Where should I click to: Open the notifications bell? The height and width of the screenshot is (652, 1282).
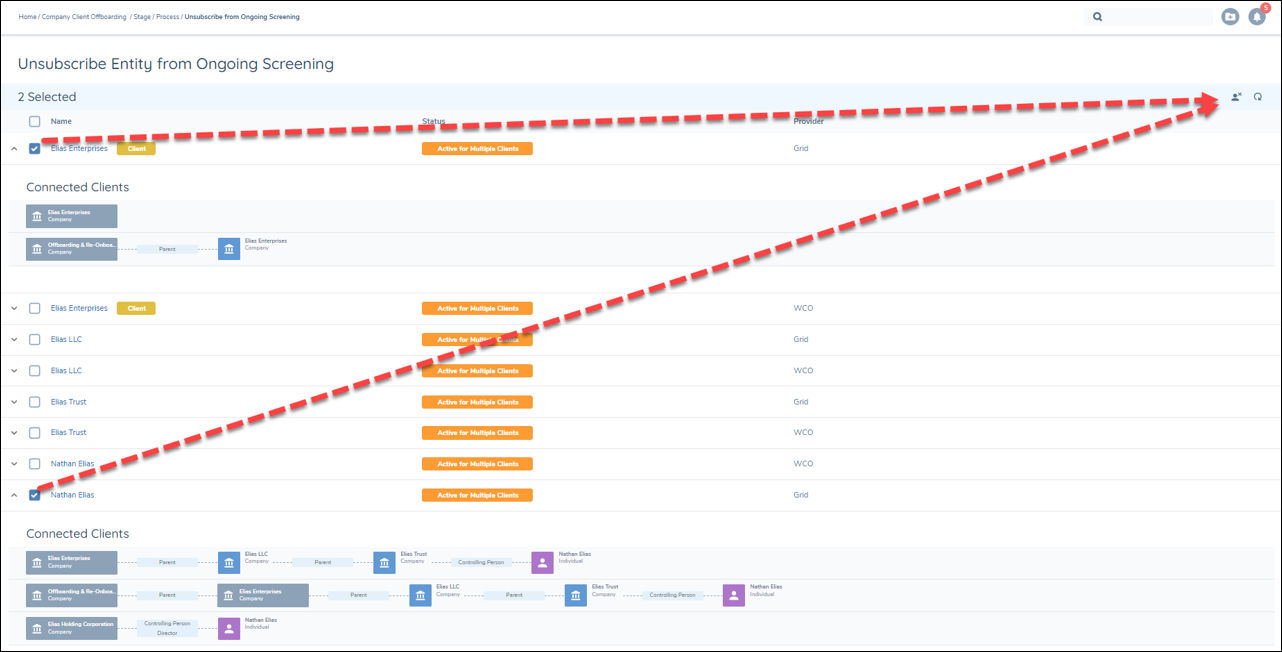[x=1257, y=17]
